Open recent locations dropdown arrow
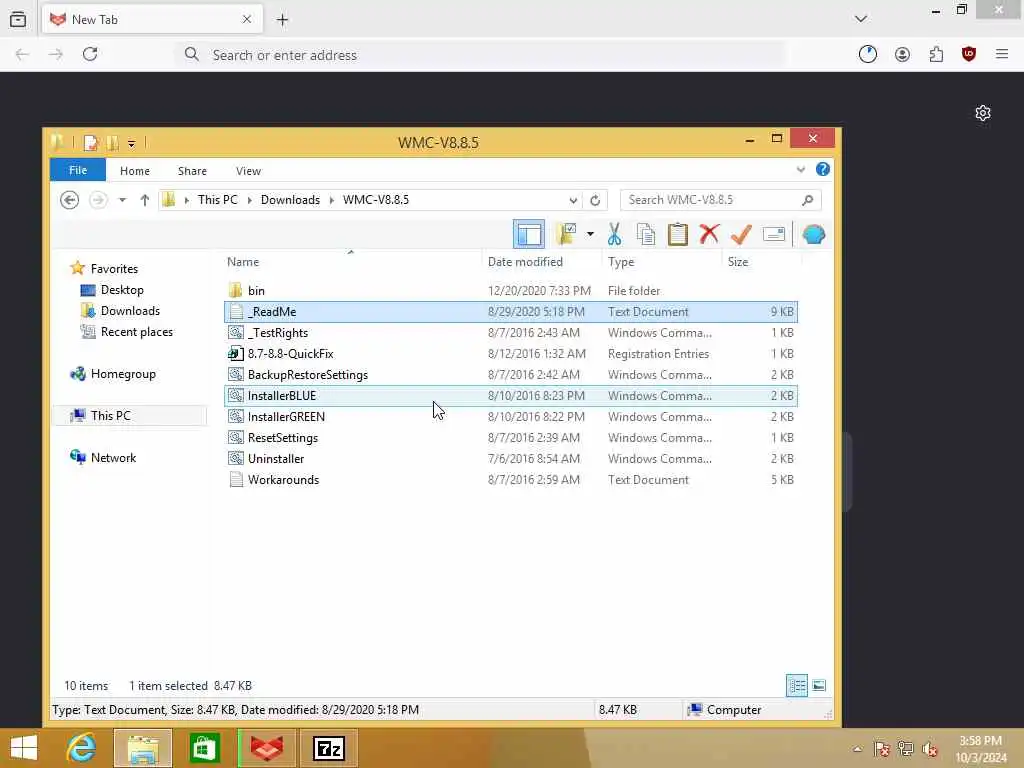This screenshot has height=768, width=1024. coord(122,200)
